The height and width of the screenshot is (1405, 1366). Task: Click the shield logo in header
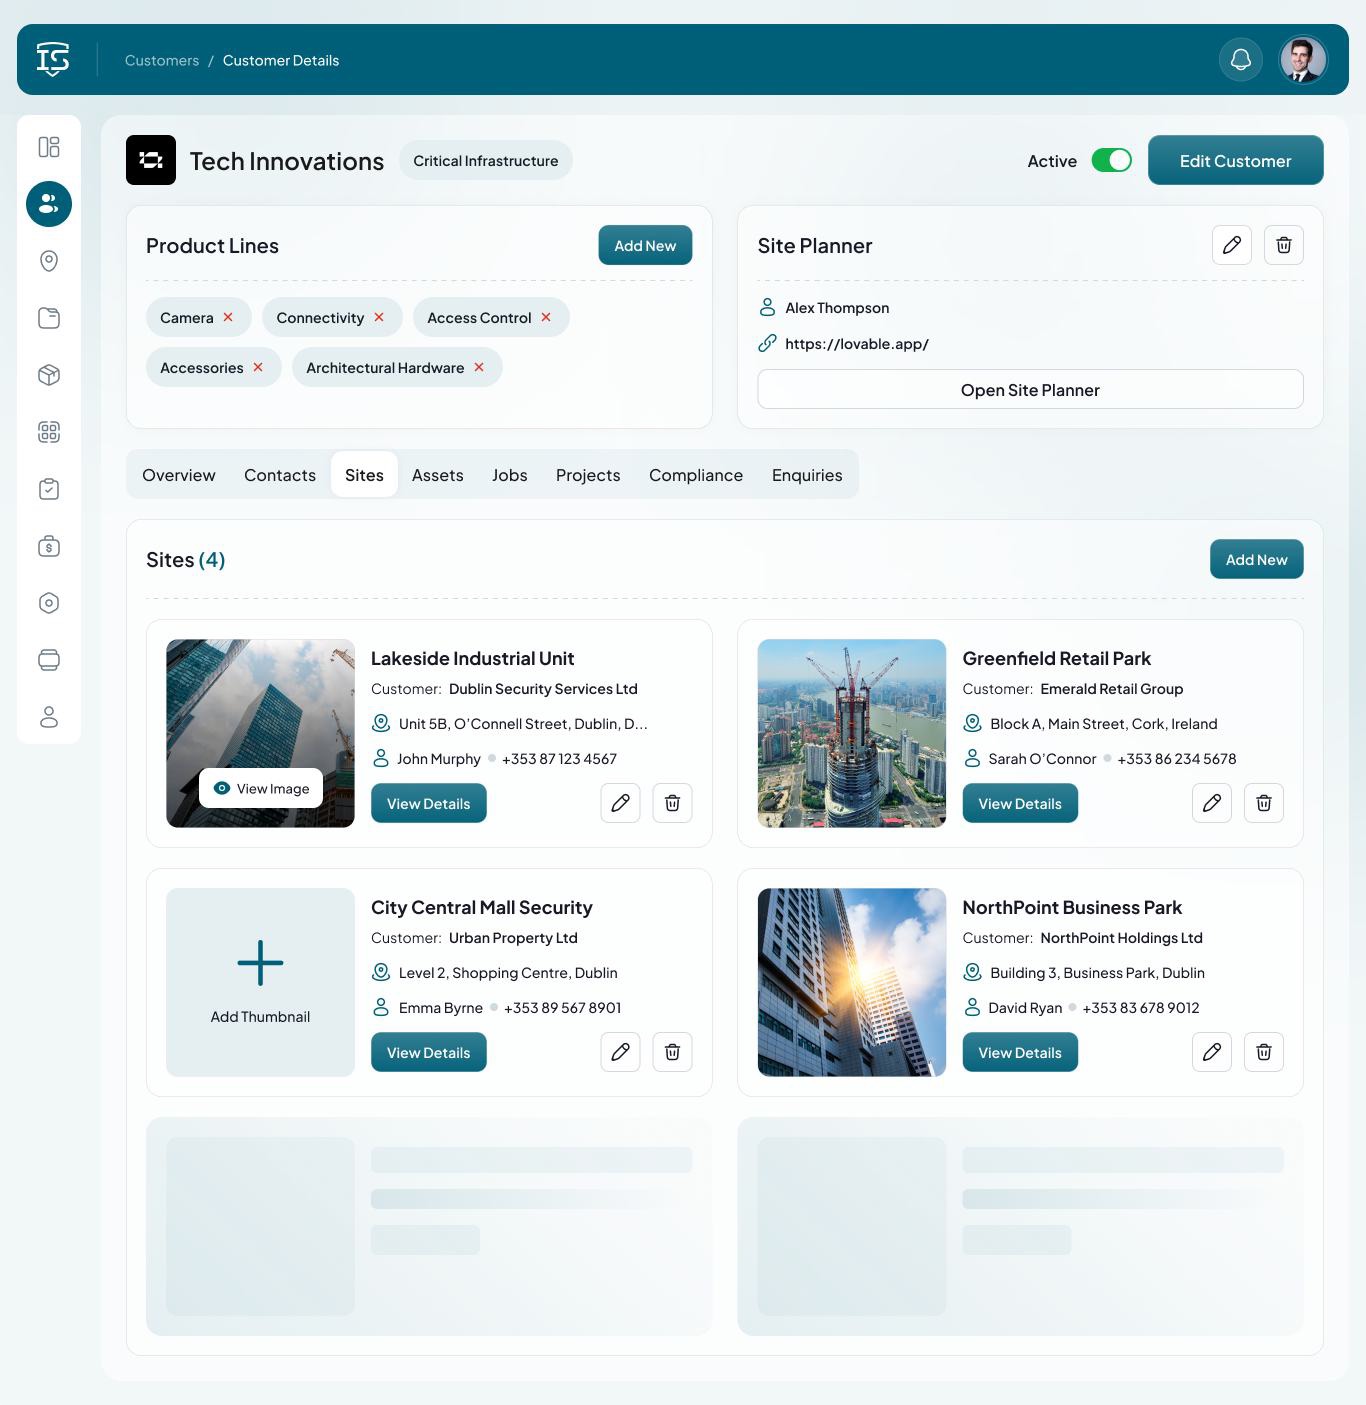coord(53,60)
